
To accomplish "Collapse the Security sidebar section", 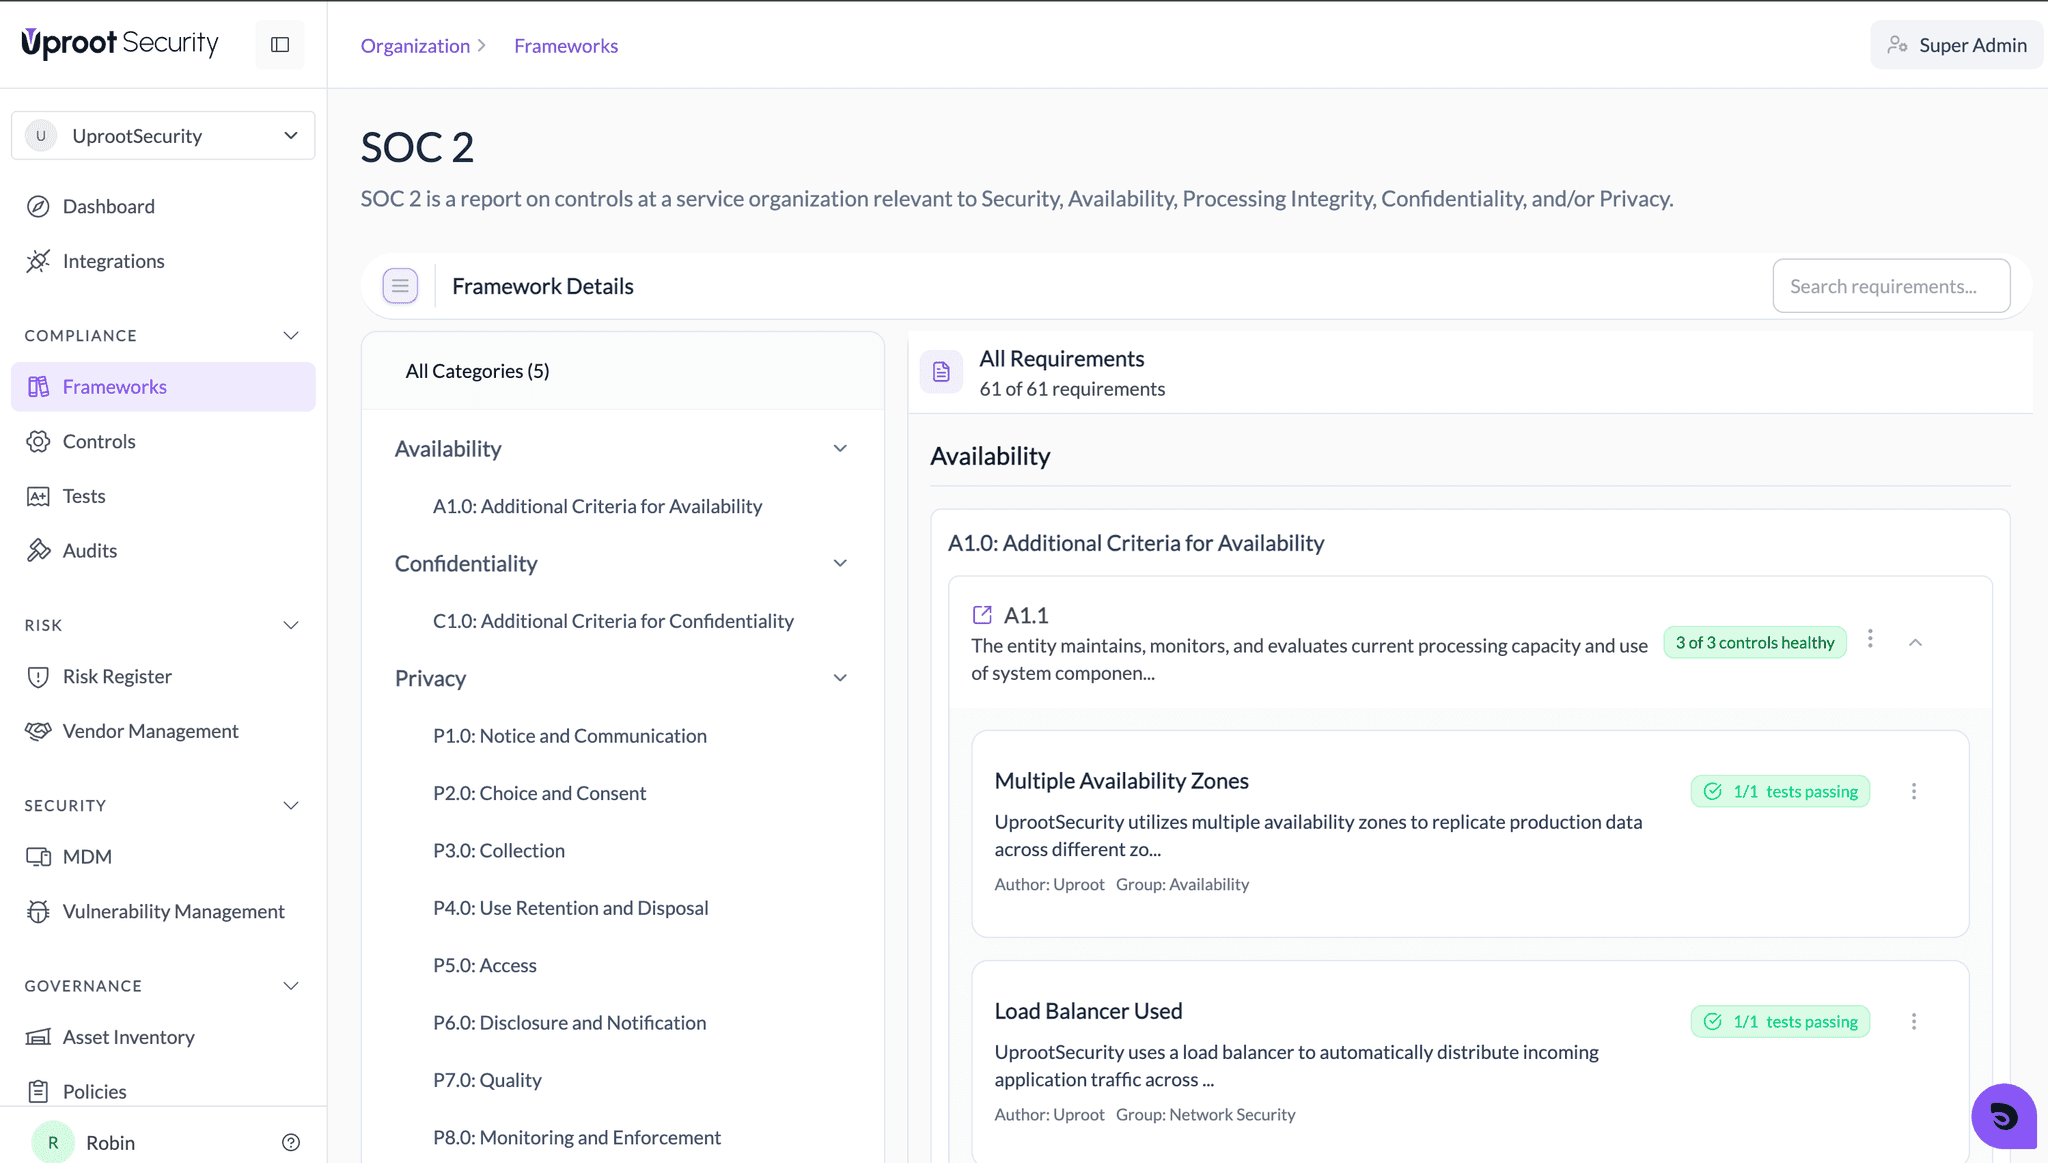I will [x=291, y=806].
